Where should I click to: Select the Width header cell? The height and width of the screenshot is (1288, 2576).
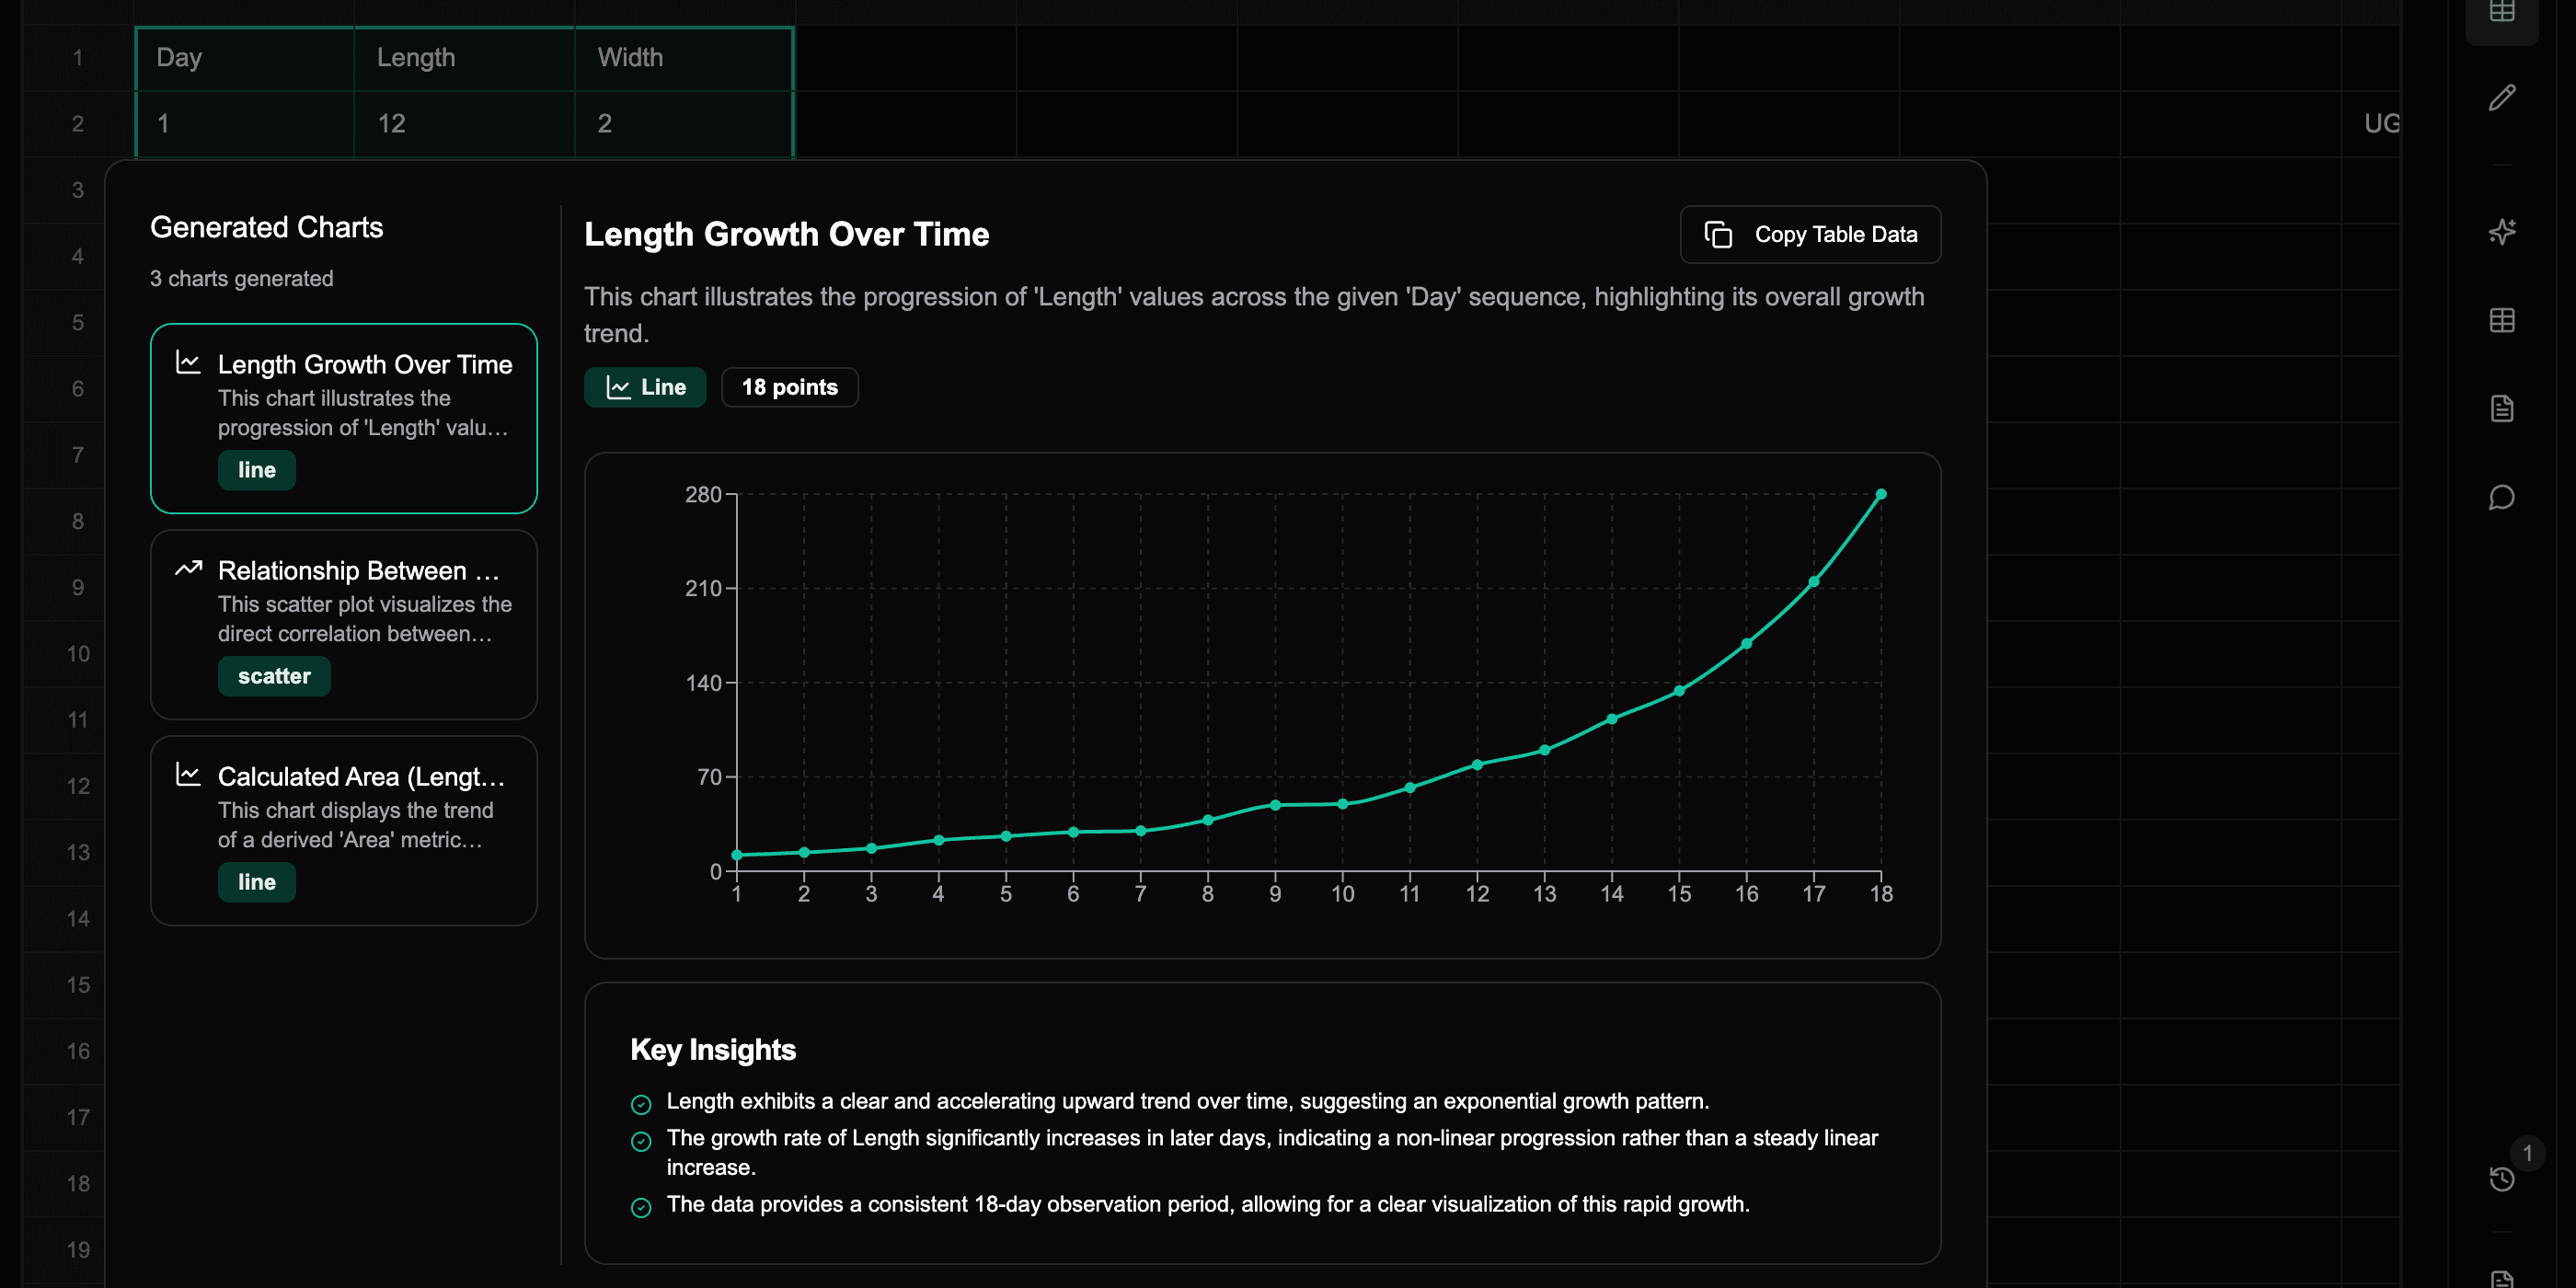(684, 58)
